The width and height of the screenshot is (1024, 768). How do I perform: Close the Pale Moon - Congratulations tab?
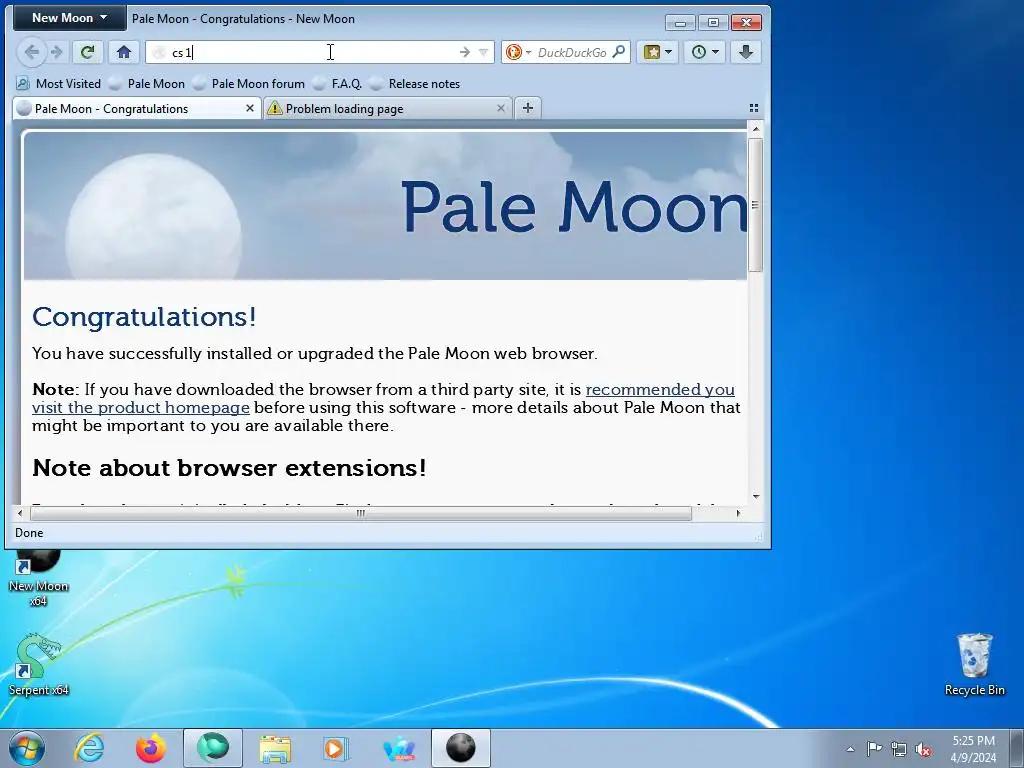point(249,108)
